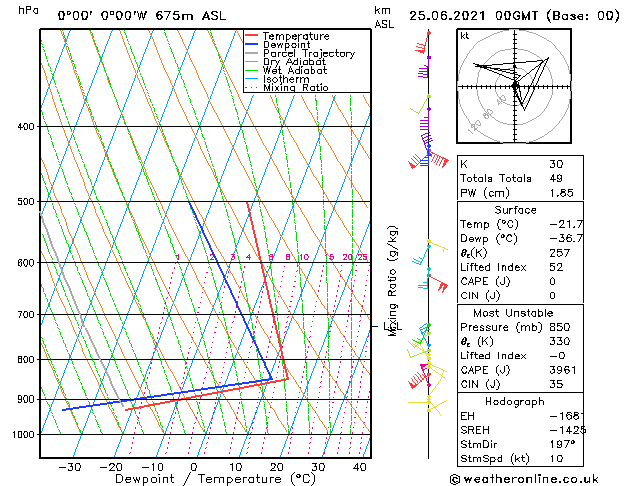Click the Pressure (mb) value '850'
The image size is (629, 486).
(x=560, y=327)
